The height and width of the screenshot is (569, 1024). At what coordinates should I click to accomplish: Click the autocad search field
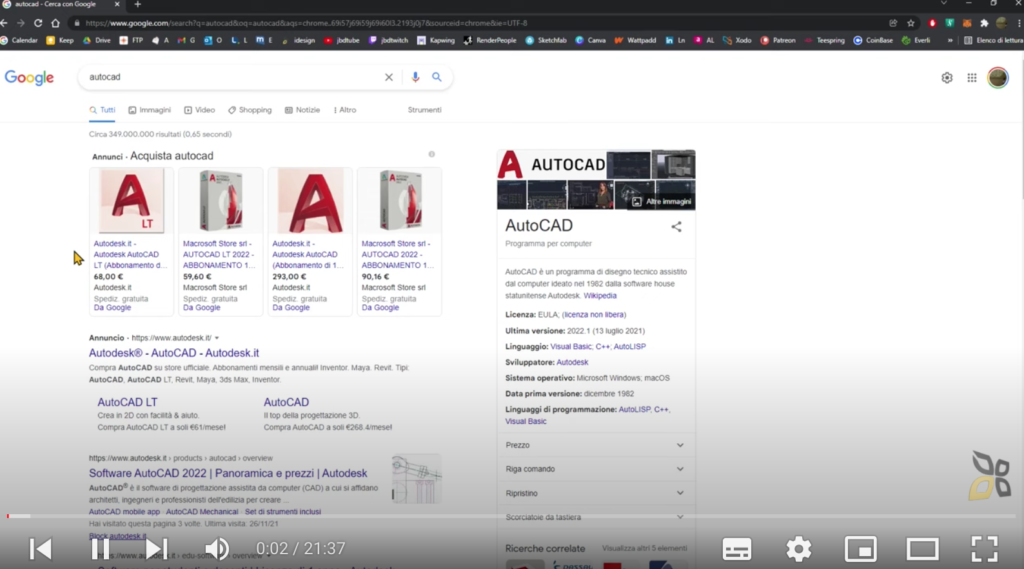tap(232, 77)
